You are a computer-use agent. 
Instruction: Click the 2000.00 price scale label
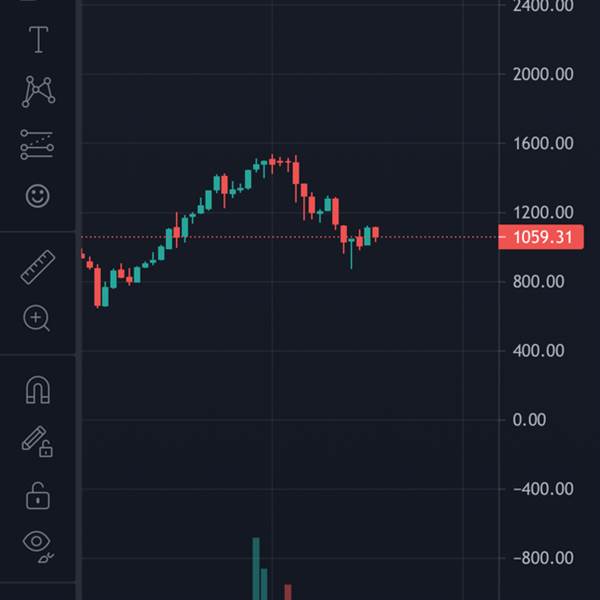pyautogui.click(x=543, y=74)
